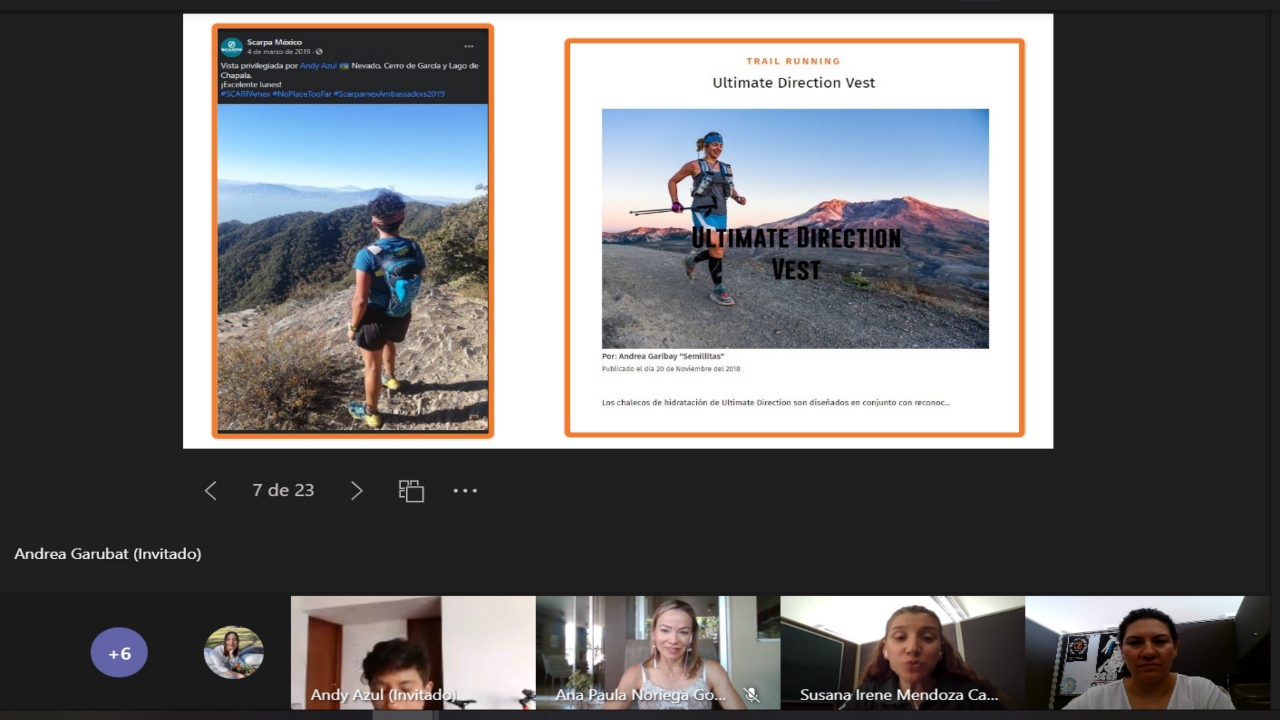Viewport: 1280px width, 720px height.
Task: Click the article excerpt about chalecos de hidratación
Action: coord(776,402)
